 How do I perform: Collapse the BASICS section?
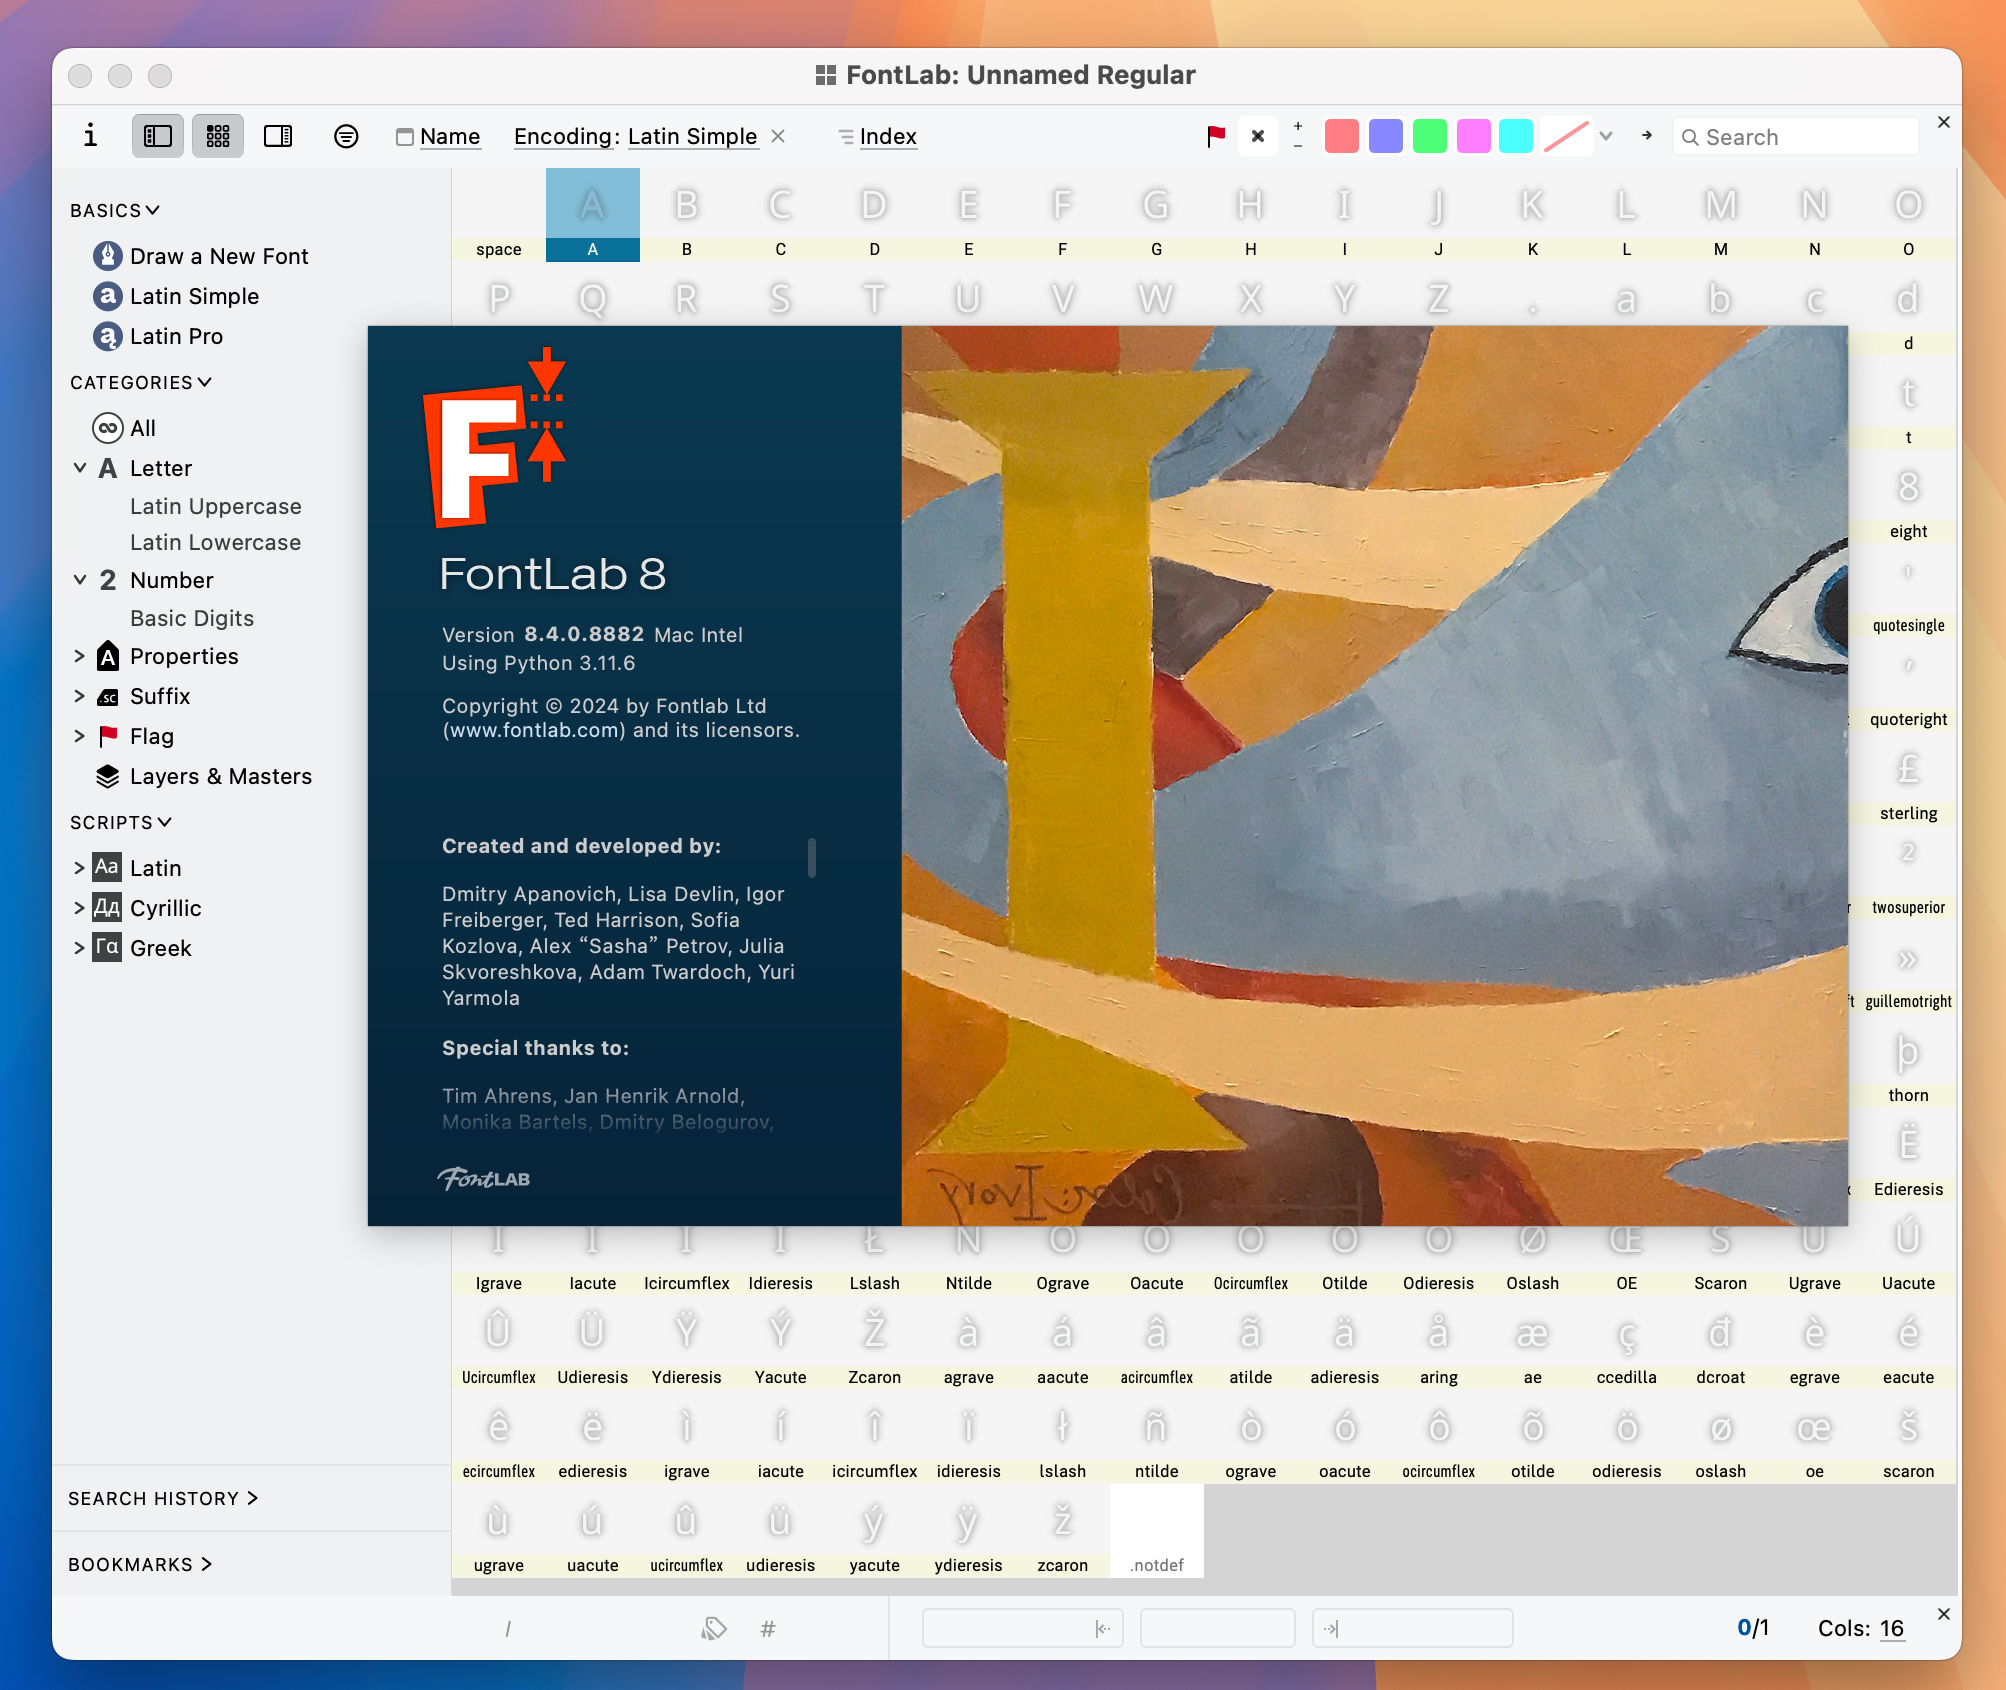pos(115,210)
